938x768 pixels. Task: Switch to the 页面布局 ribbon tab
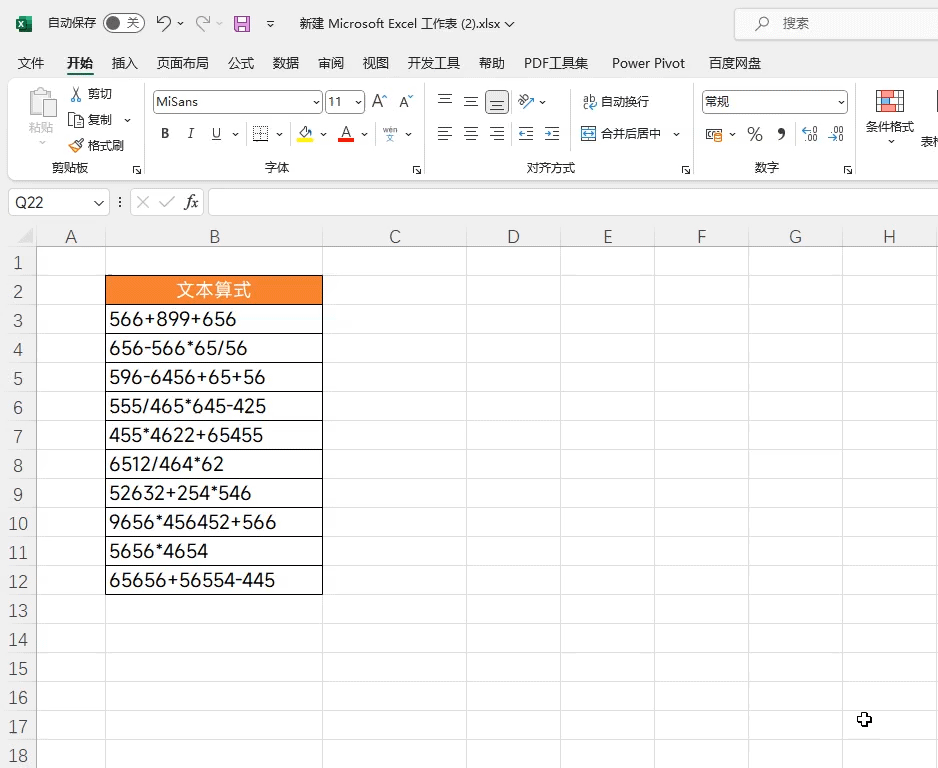pyautogui.click(x=182, y=63)
